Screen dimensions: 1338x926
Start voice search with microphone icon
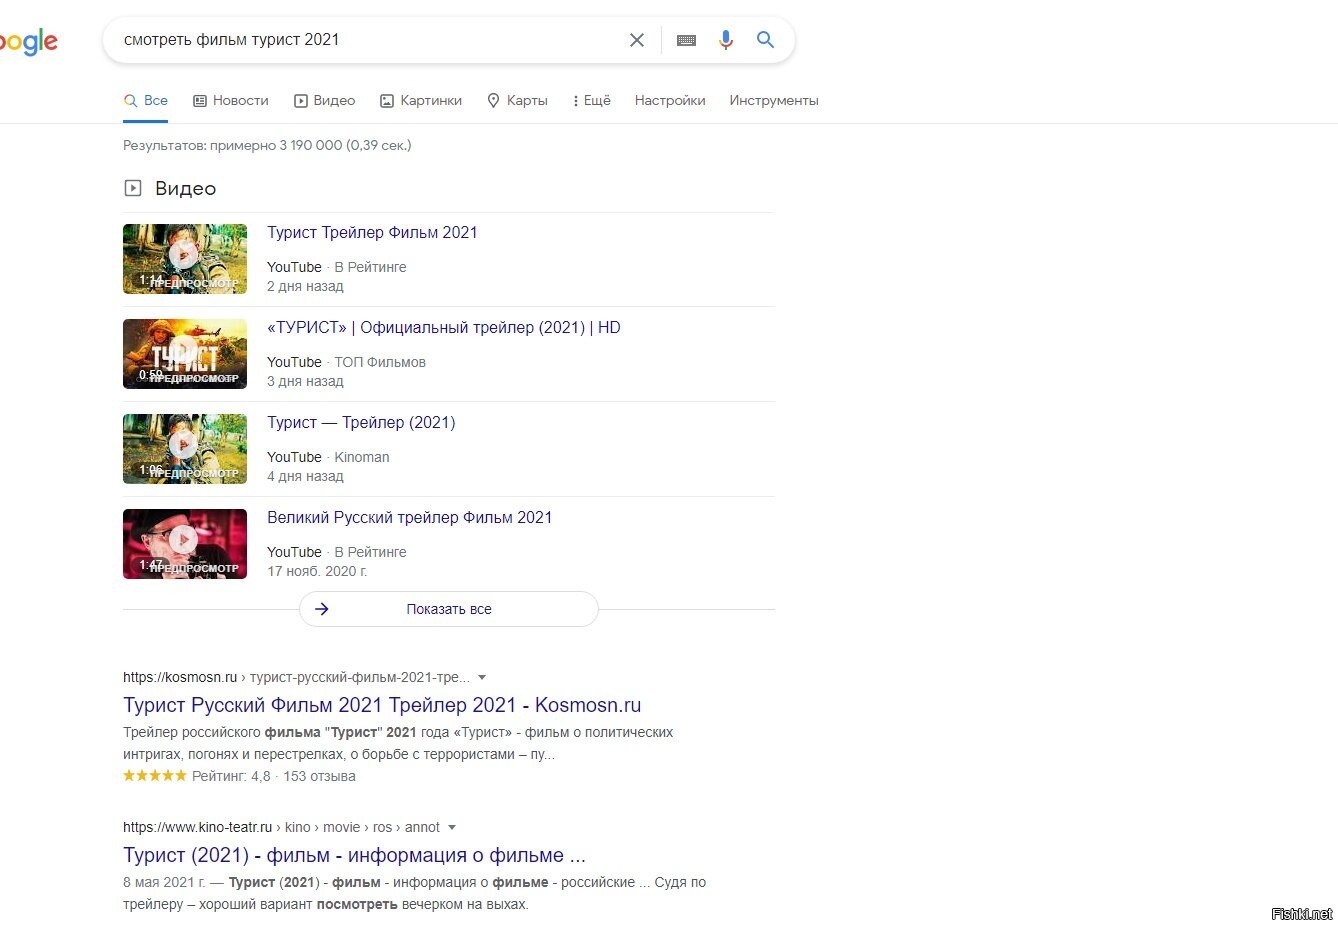point(726,40)
